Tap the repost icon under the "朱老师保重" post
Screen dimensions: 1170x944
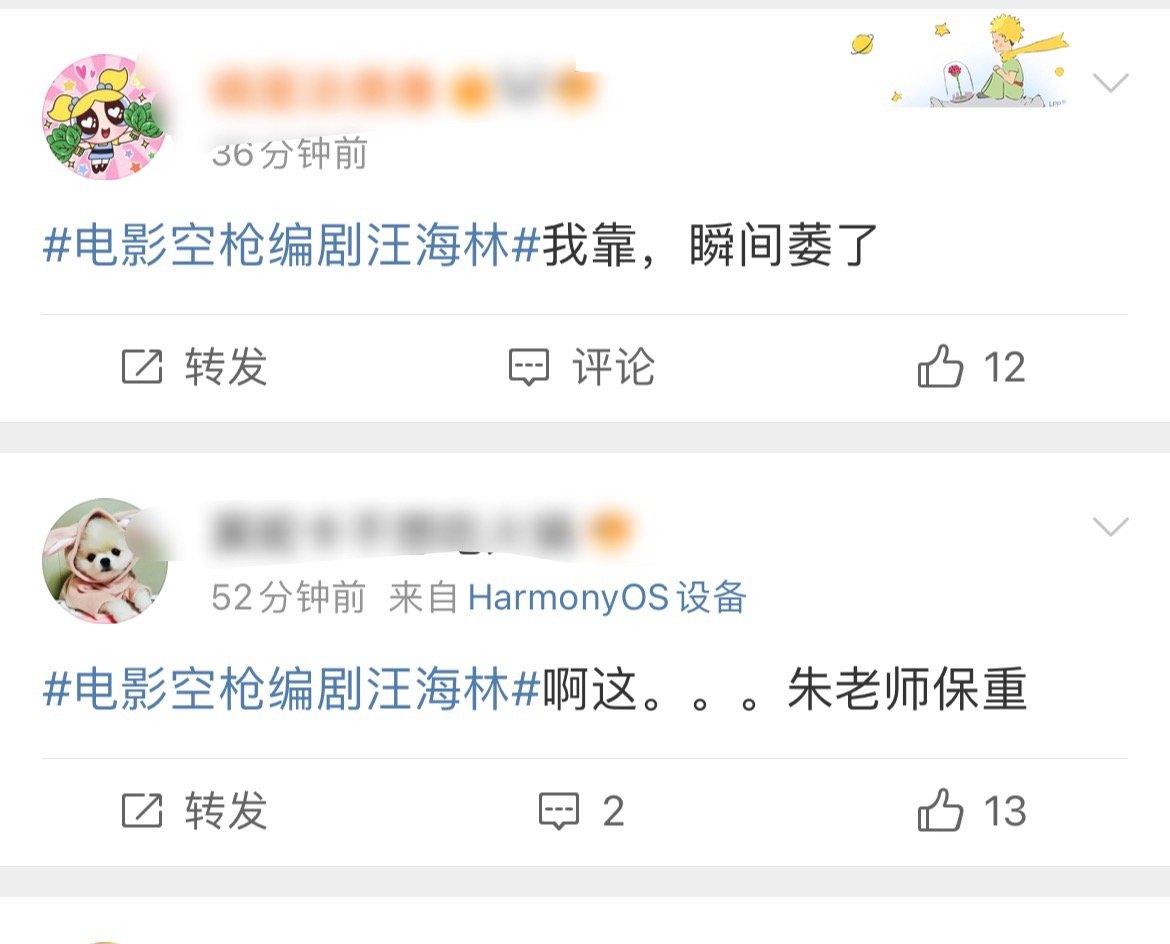point(142,810)
